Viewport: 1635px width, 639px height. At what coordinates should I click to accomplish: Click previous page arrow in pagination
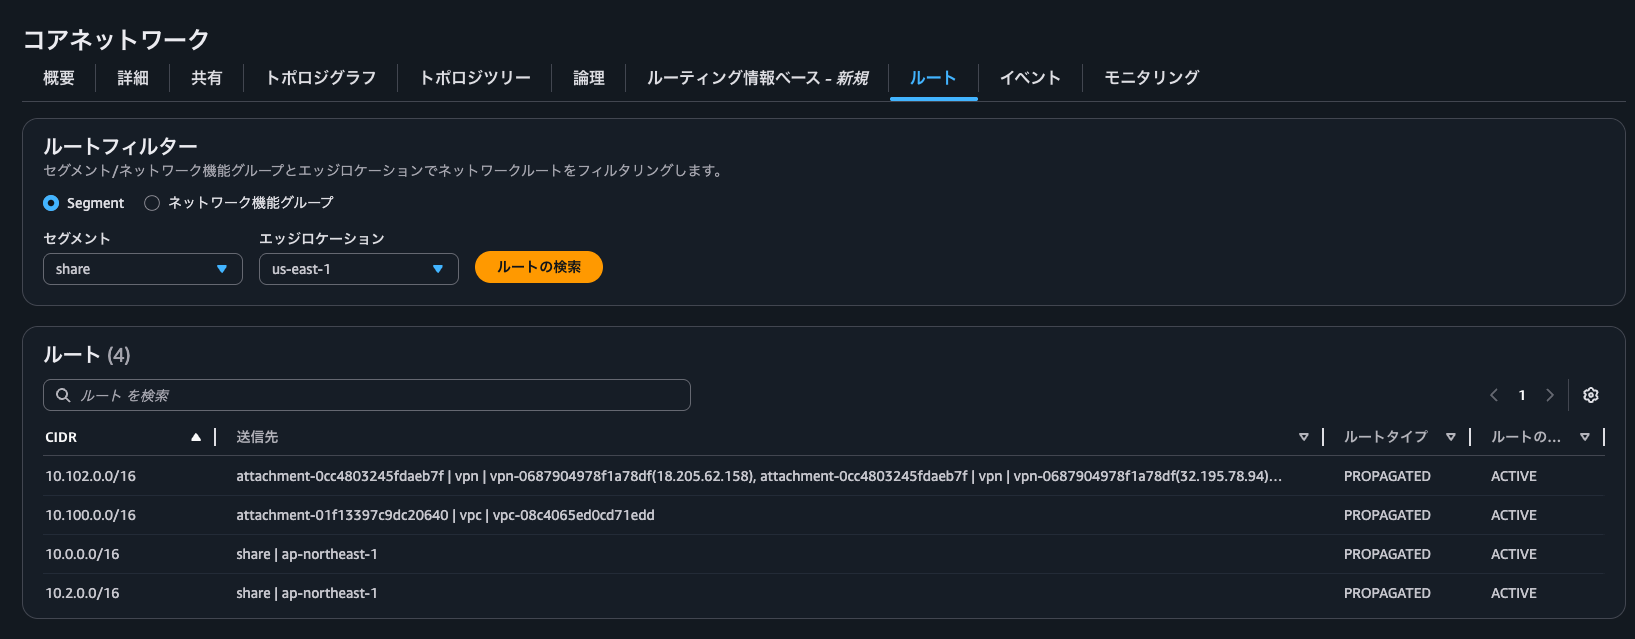click(1494, 395)
